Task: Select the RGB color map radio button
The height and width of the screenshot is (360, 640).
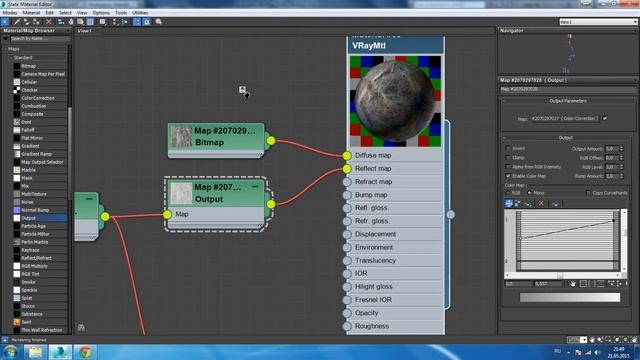Action: pos(508,193)
